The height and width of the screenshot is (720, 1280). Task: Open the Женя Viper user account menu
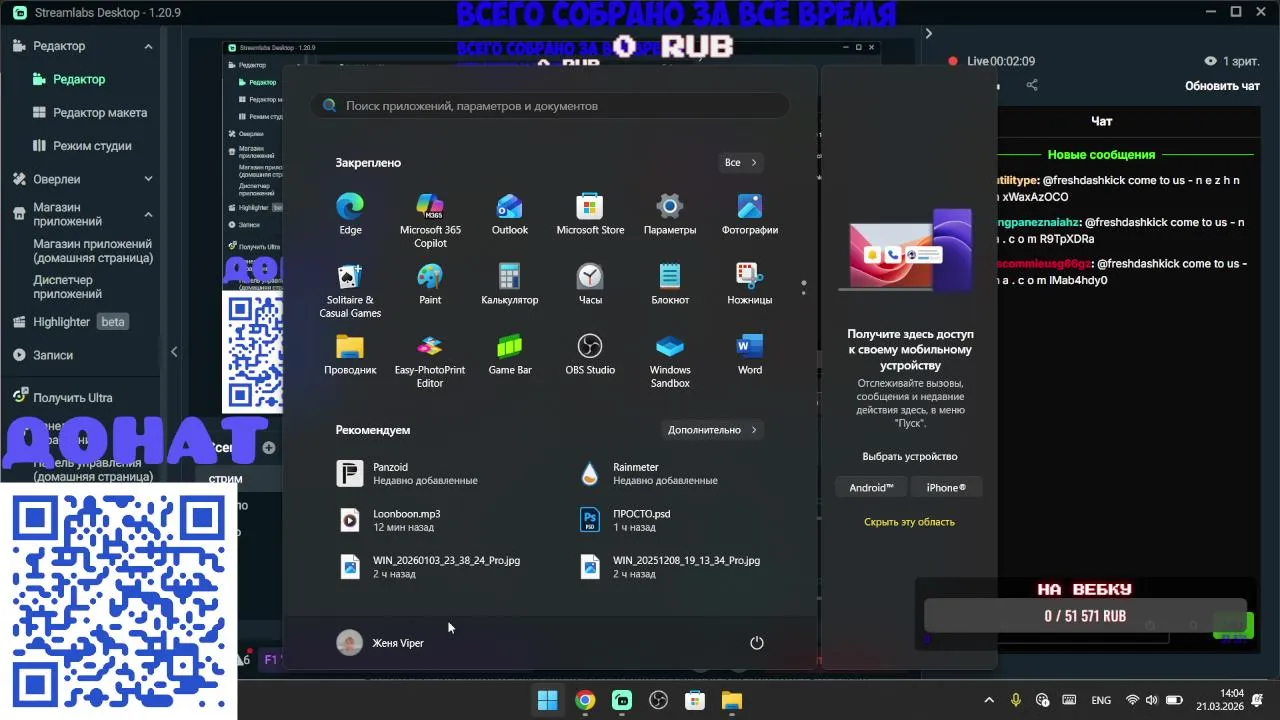pos(380,643)
